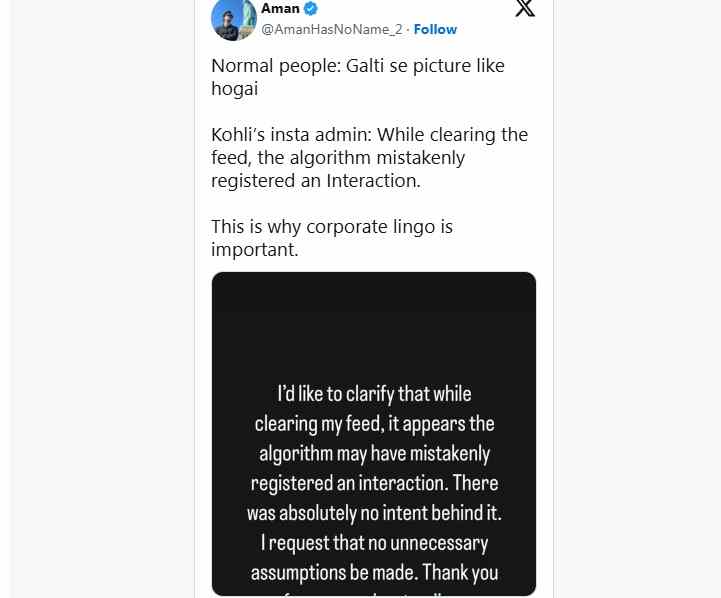This screenshot has height=598, width=721.
Task: Open the @AmanHasNoName_2 handle link
Action: [332, 29]
